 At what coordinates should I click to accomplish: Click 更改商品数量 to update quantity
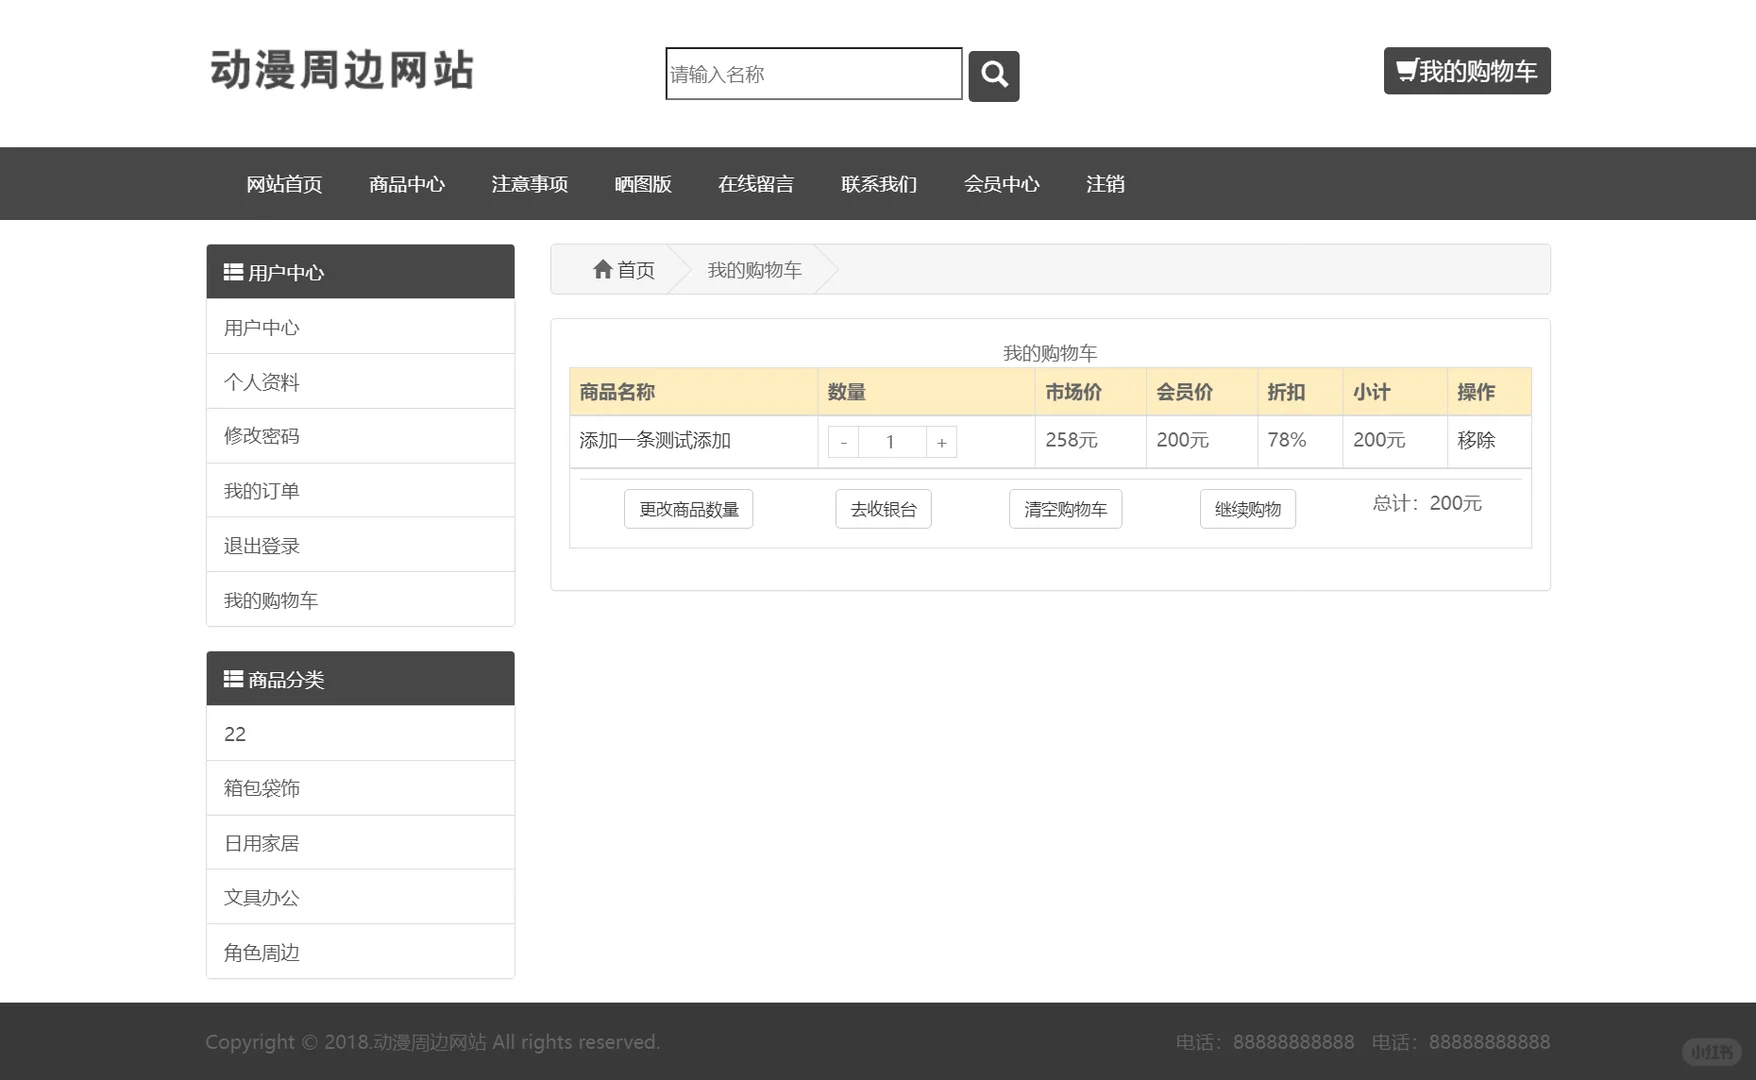[688, 509]
